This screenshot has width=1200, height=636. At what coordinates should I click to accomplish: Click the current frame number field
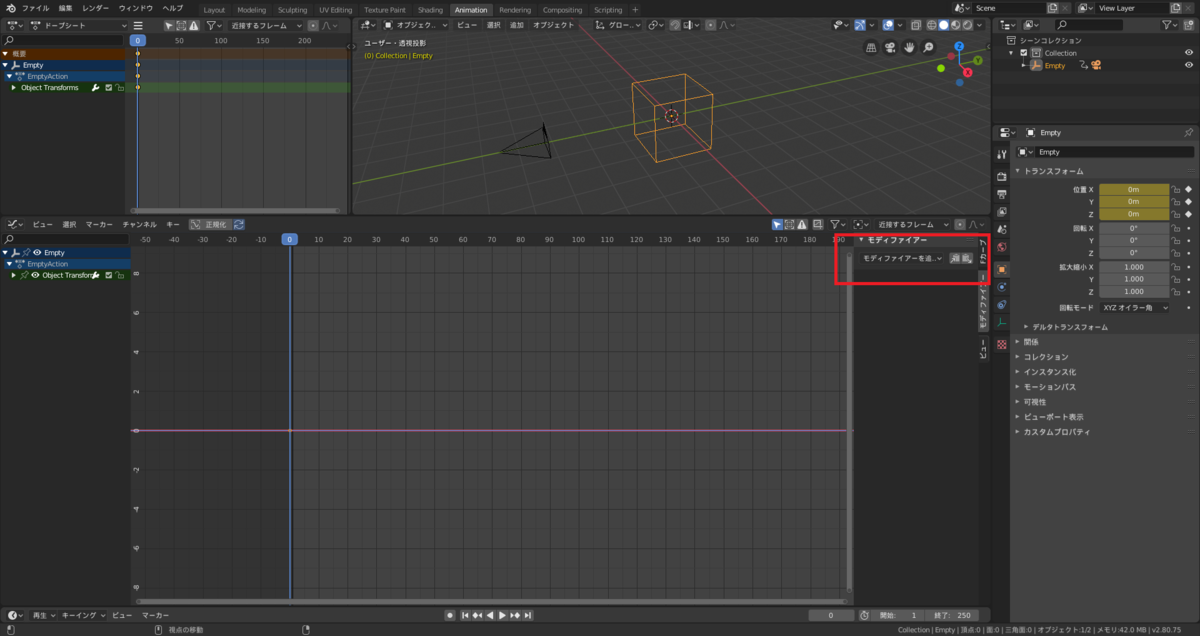[x=832, y=615]
